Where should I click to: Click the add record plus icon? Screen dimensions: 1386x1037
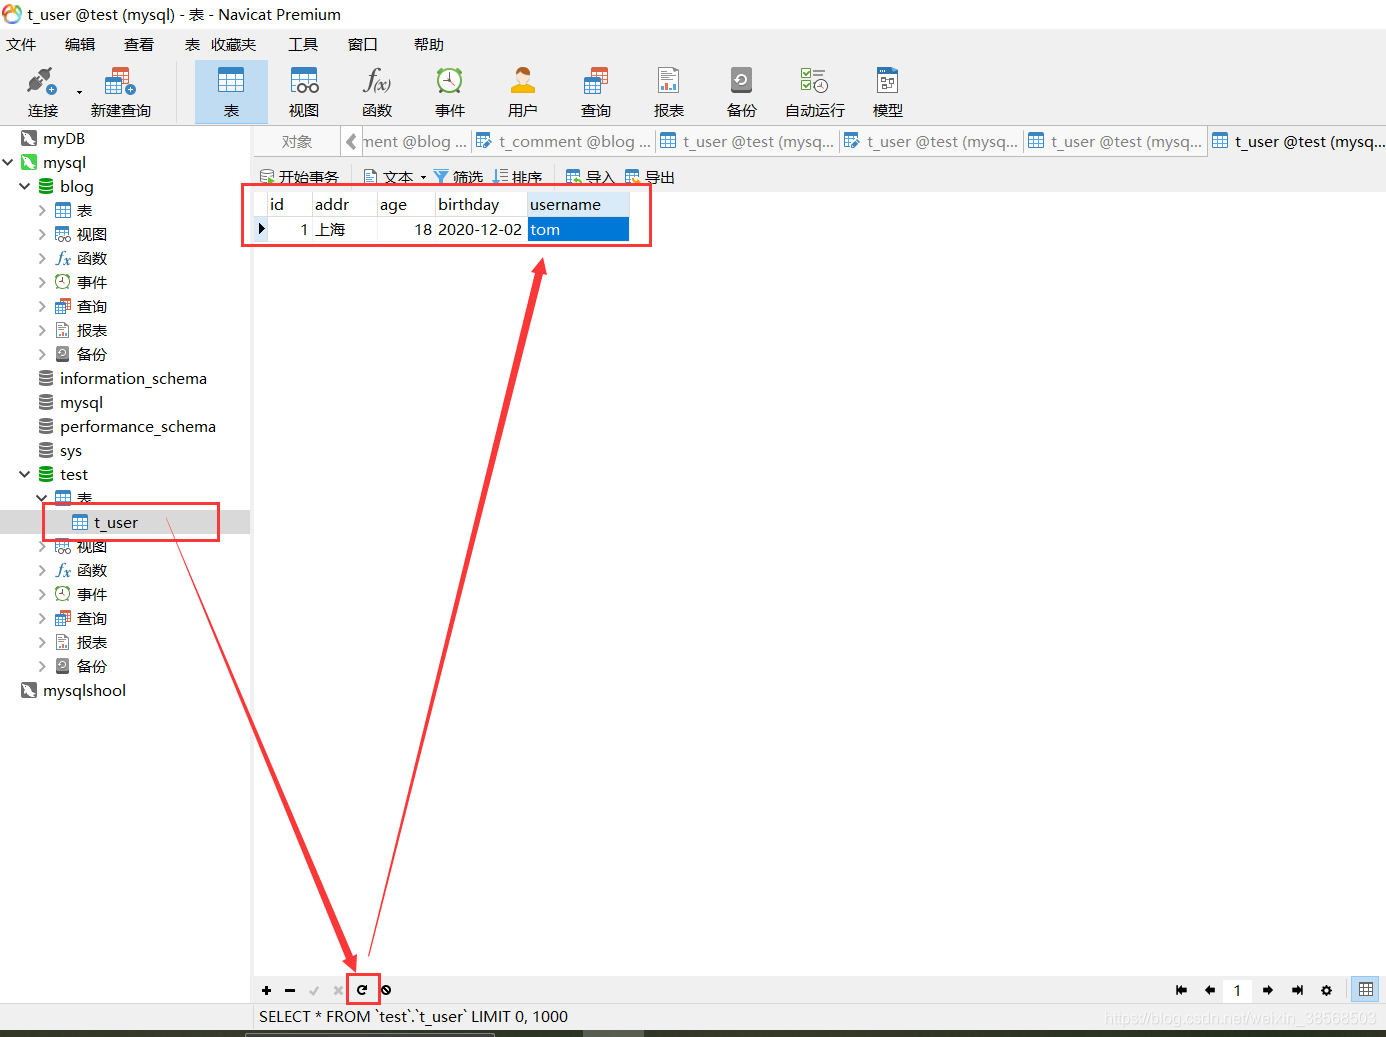(x=266, y=990)
